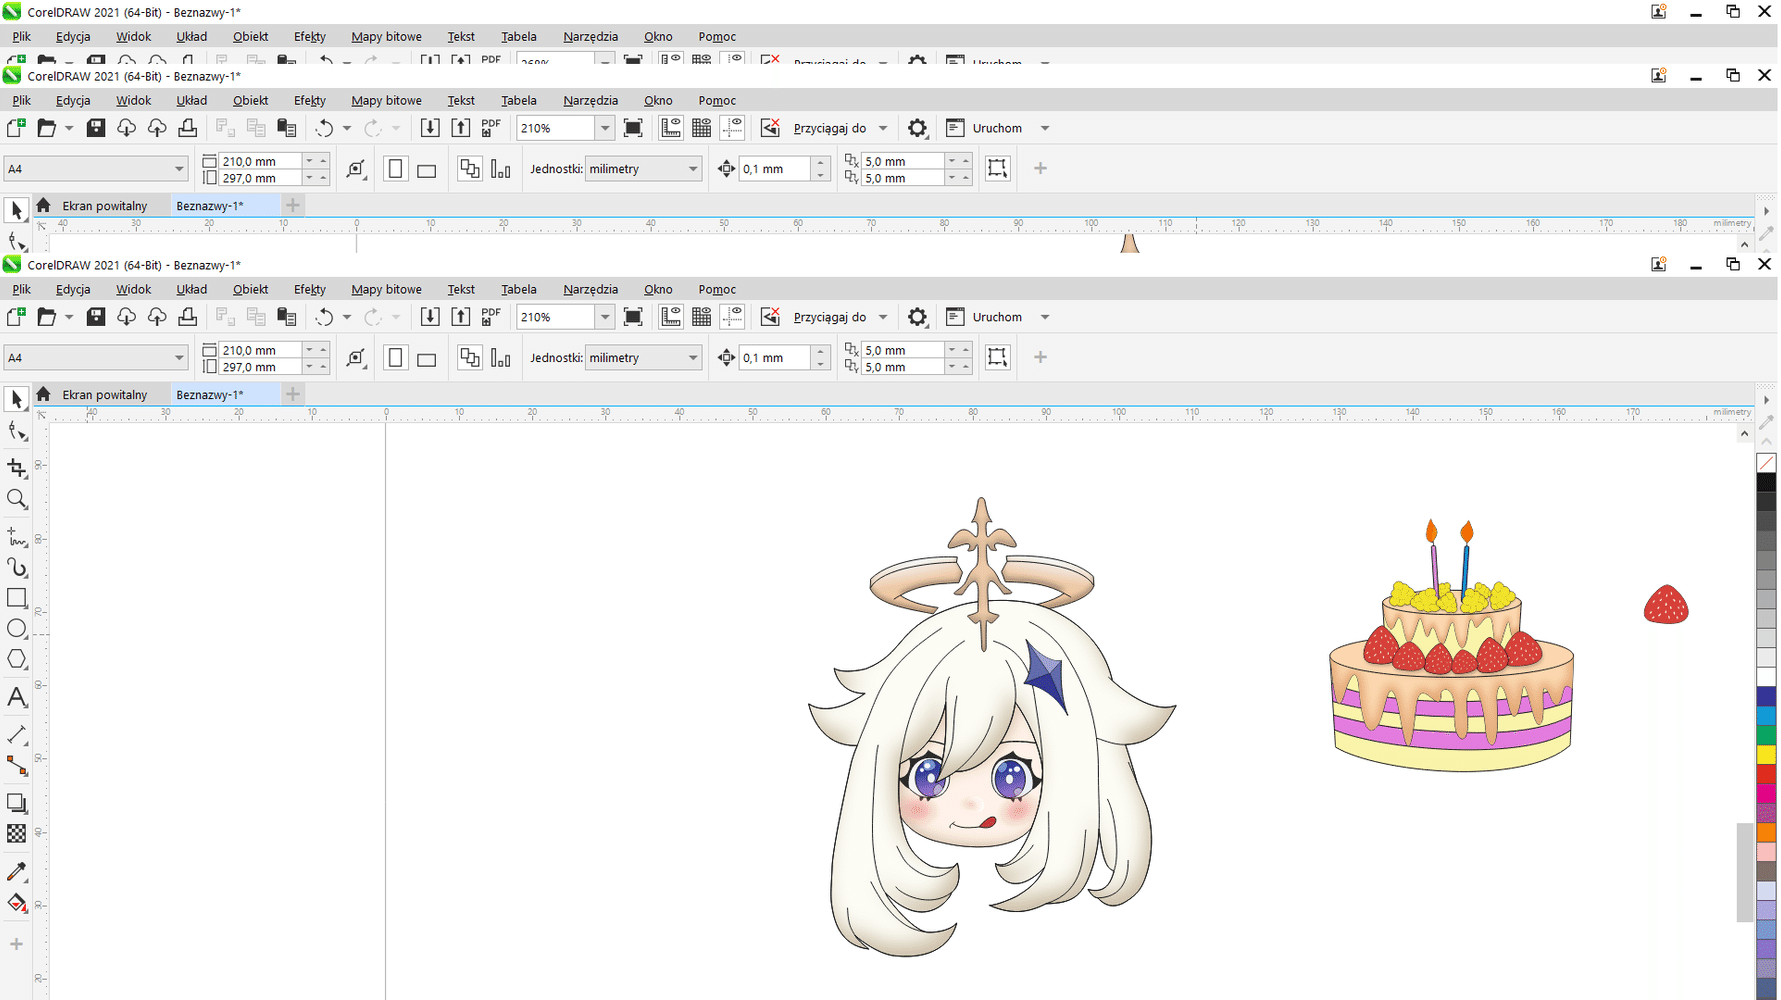Select the Pick tool
The width and height of the screenshot is (1781, 1000).
tap(16, 399)
